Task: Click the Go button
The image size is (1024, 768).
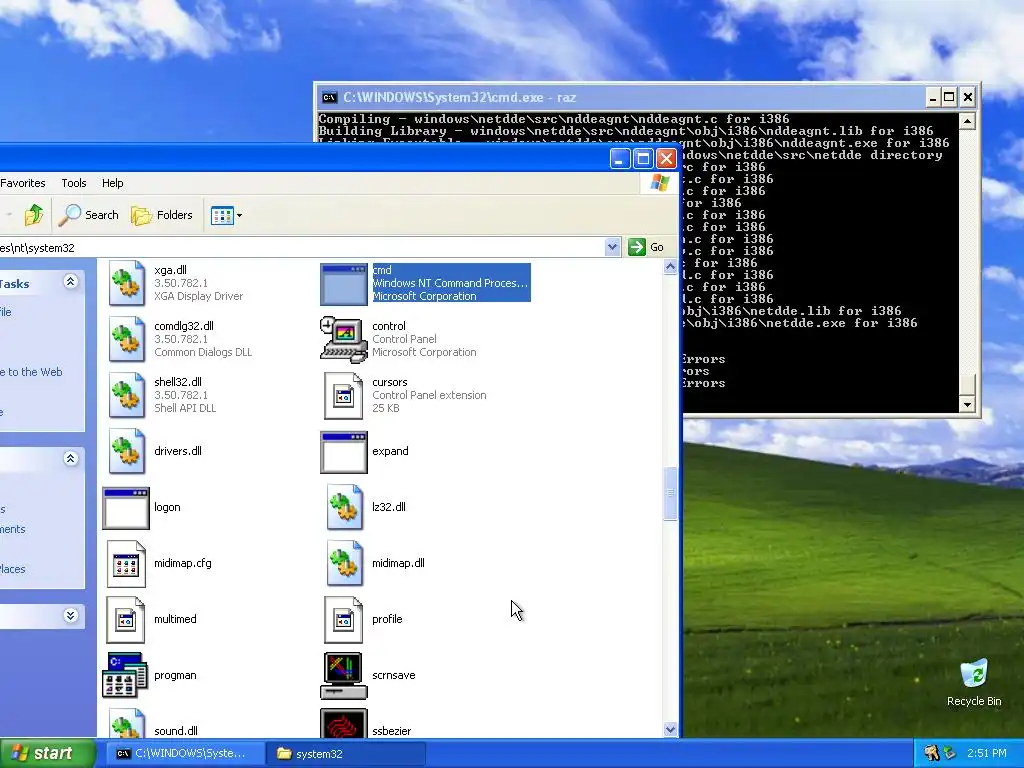Action: [646, 247]
